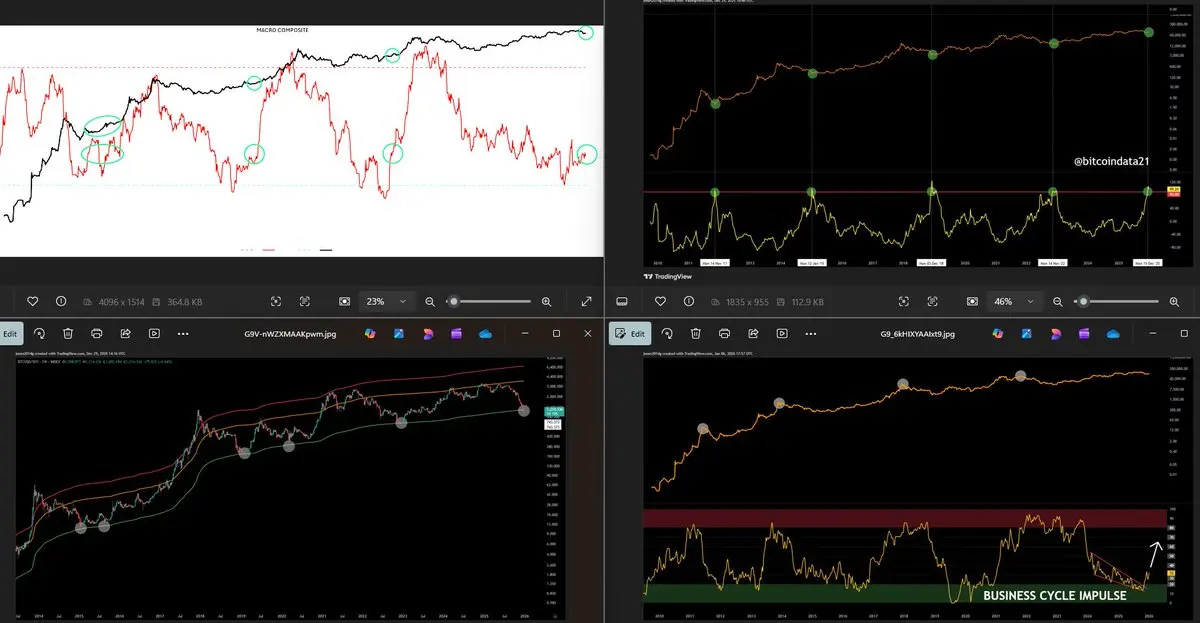Show actual size in the 23% zoom window
The width and height of the screenshot is (1200, 623).
pos(345,301)
